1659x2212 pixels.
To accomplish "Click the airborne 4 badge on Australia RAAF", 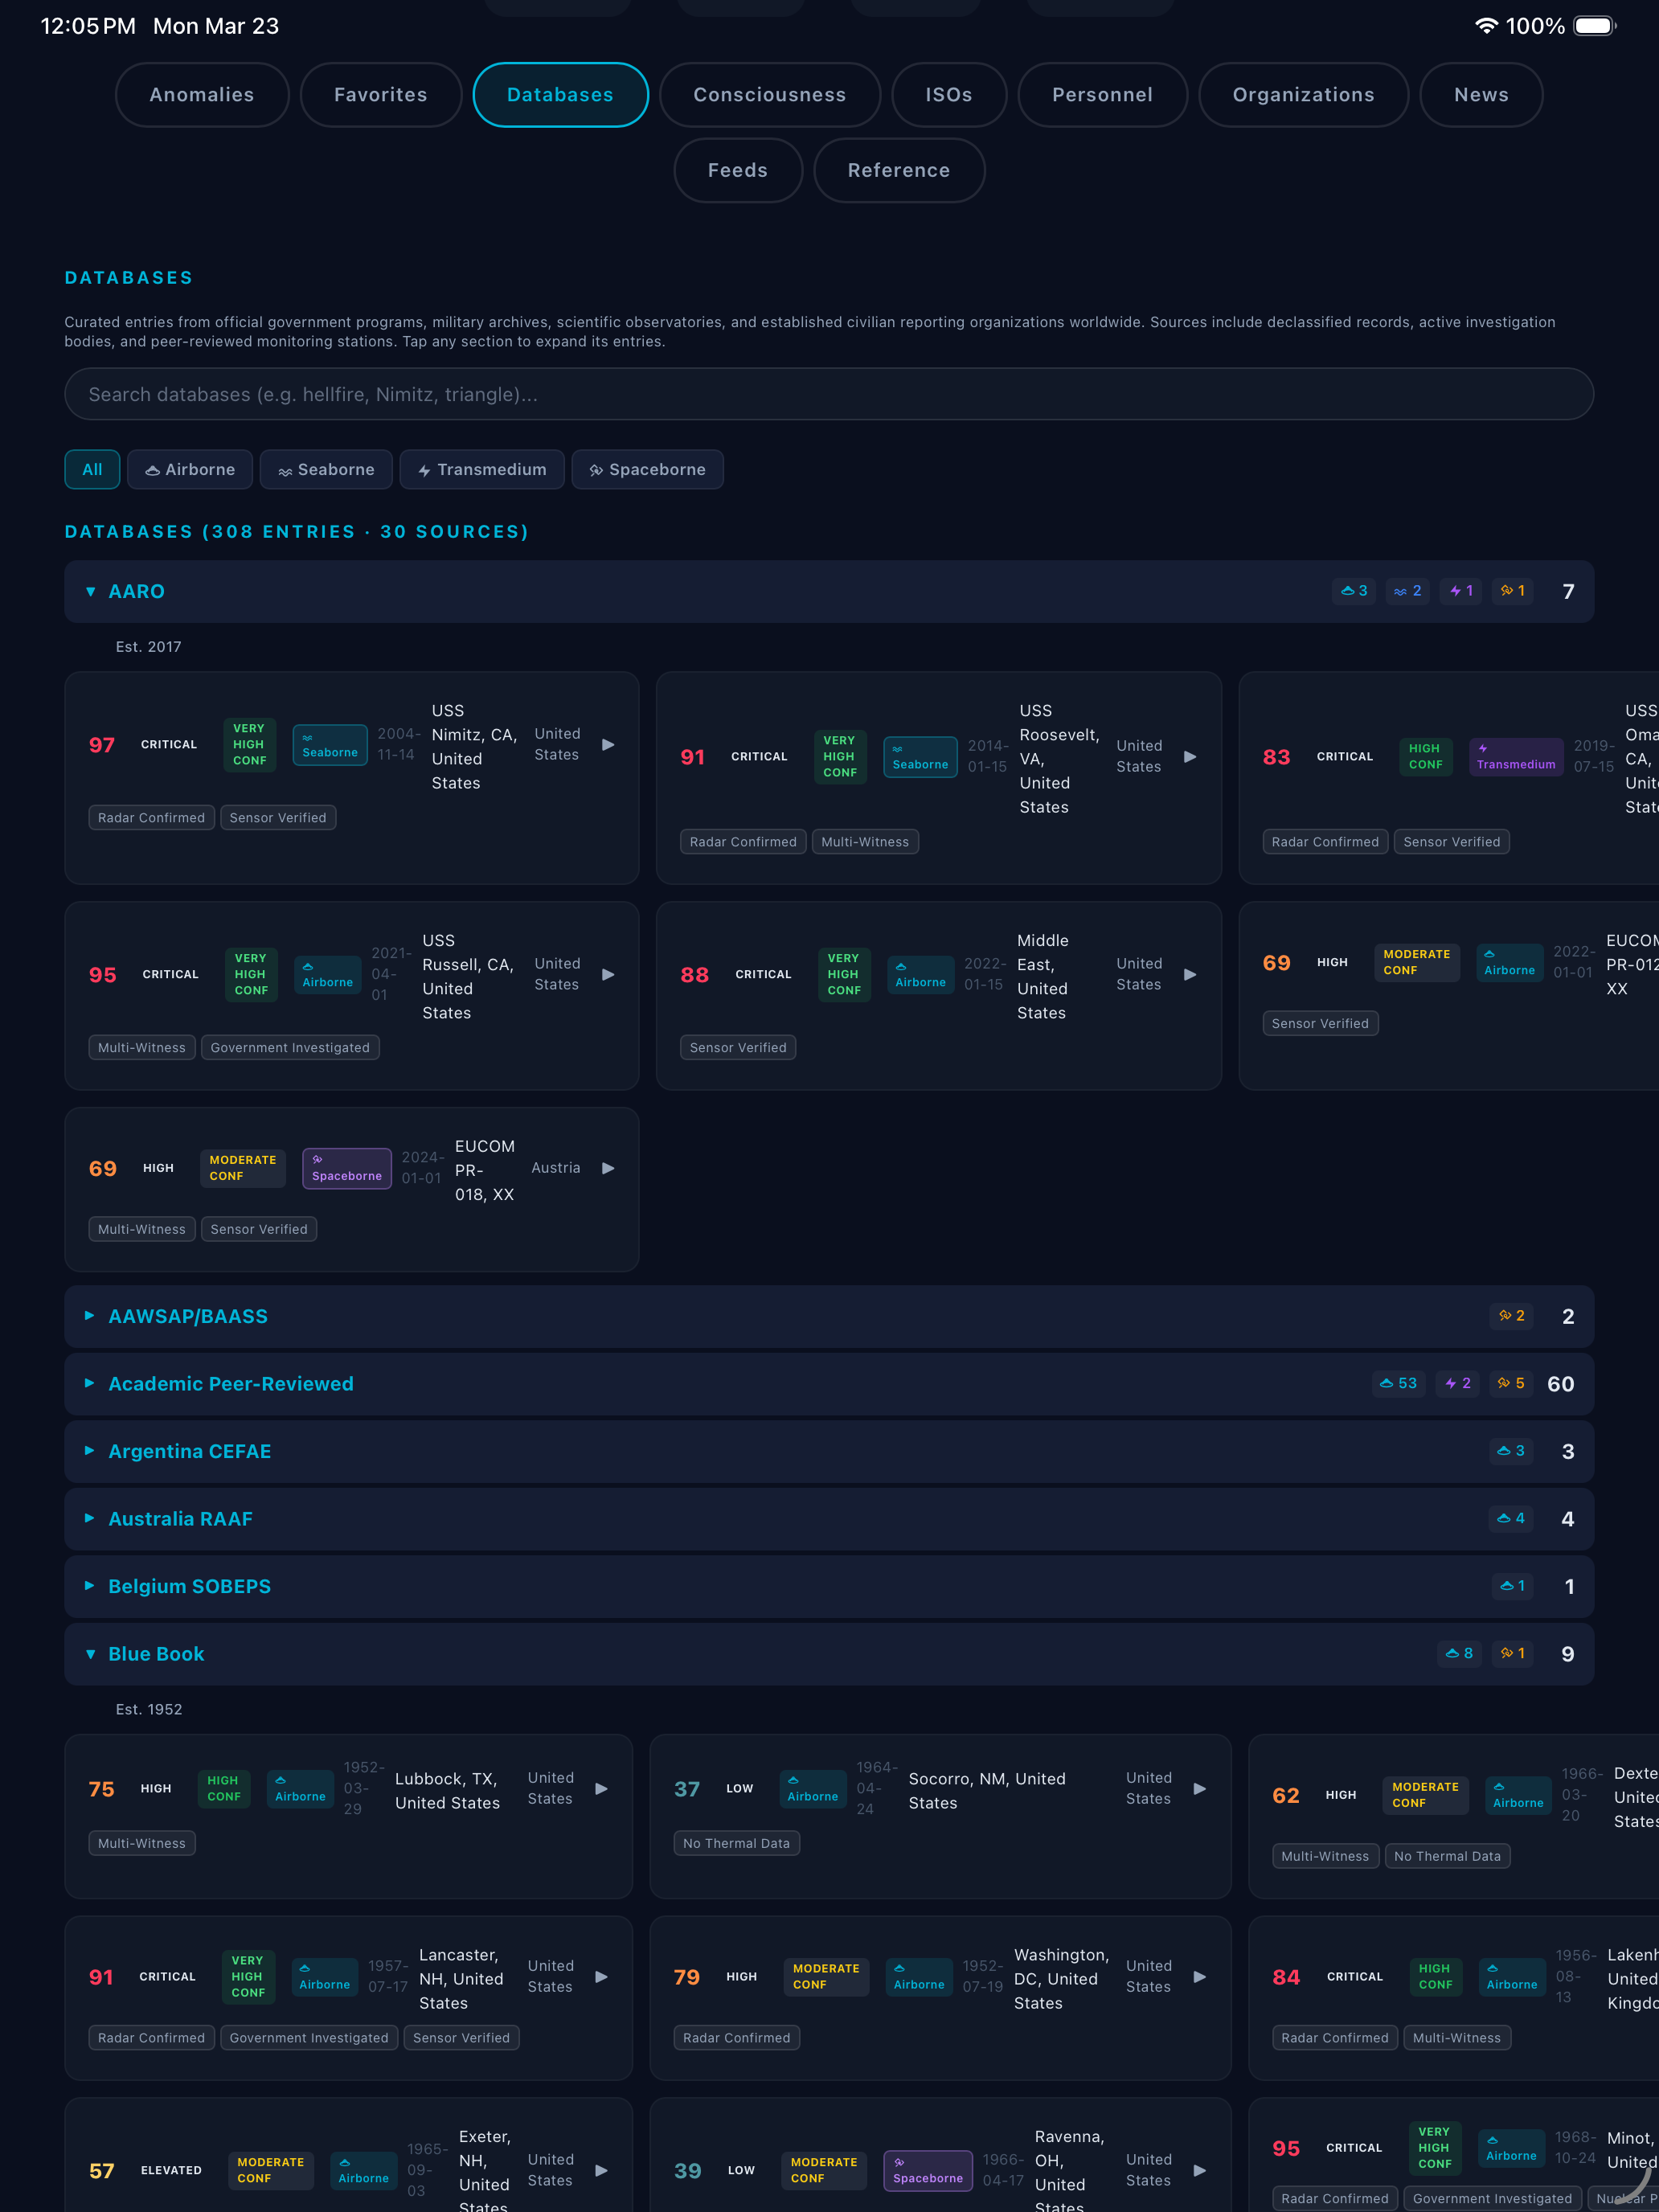I will tap(1512, 1518).
